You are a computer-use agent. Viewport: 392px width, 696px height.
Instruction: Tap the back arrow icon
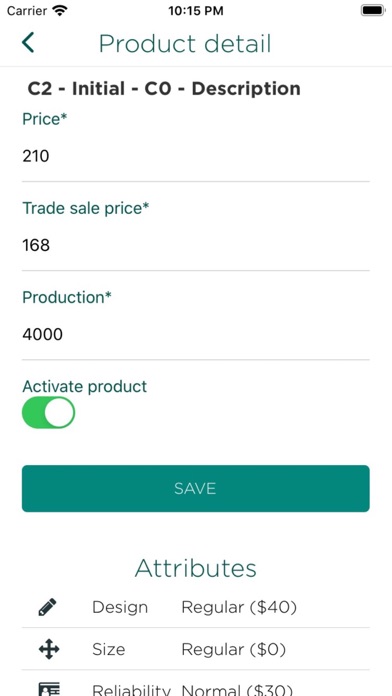[x=28, y=43]
